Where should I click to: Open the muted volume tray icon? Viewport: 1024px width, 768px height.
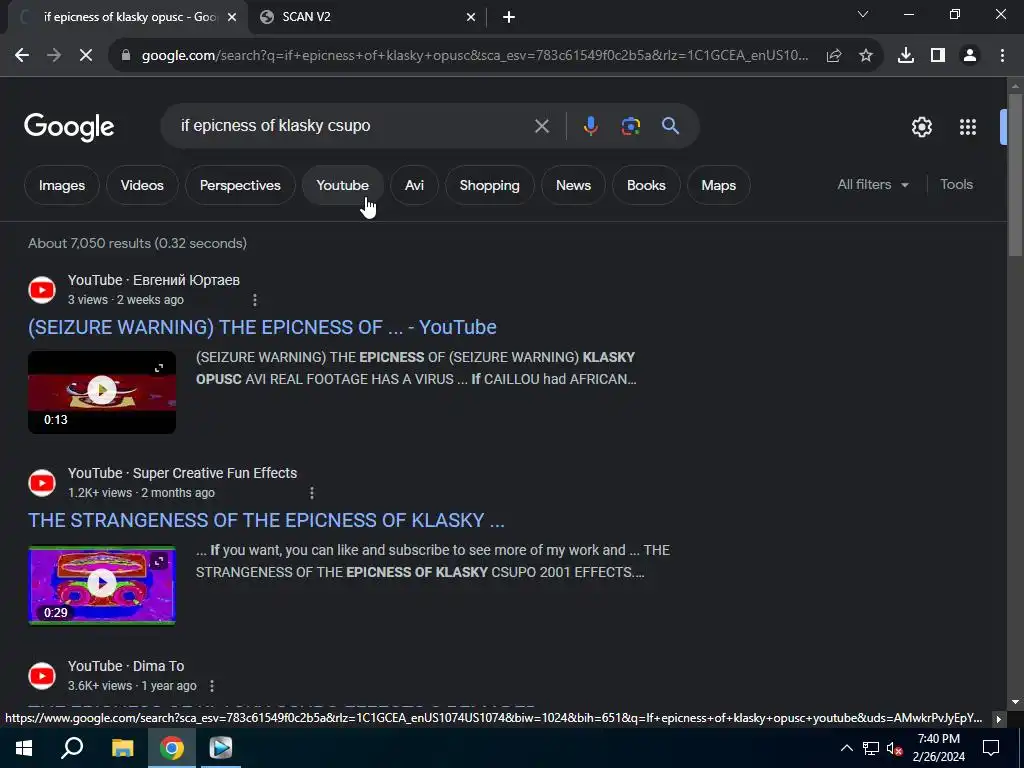894,748
